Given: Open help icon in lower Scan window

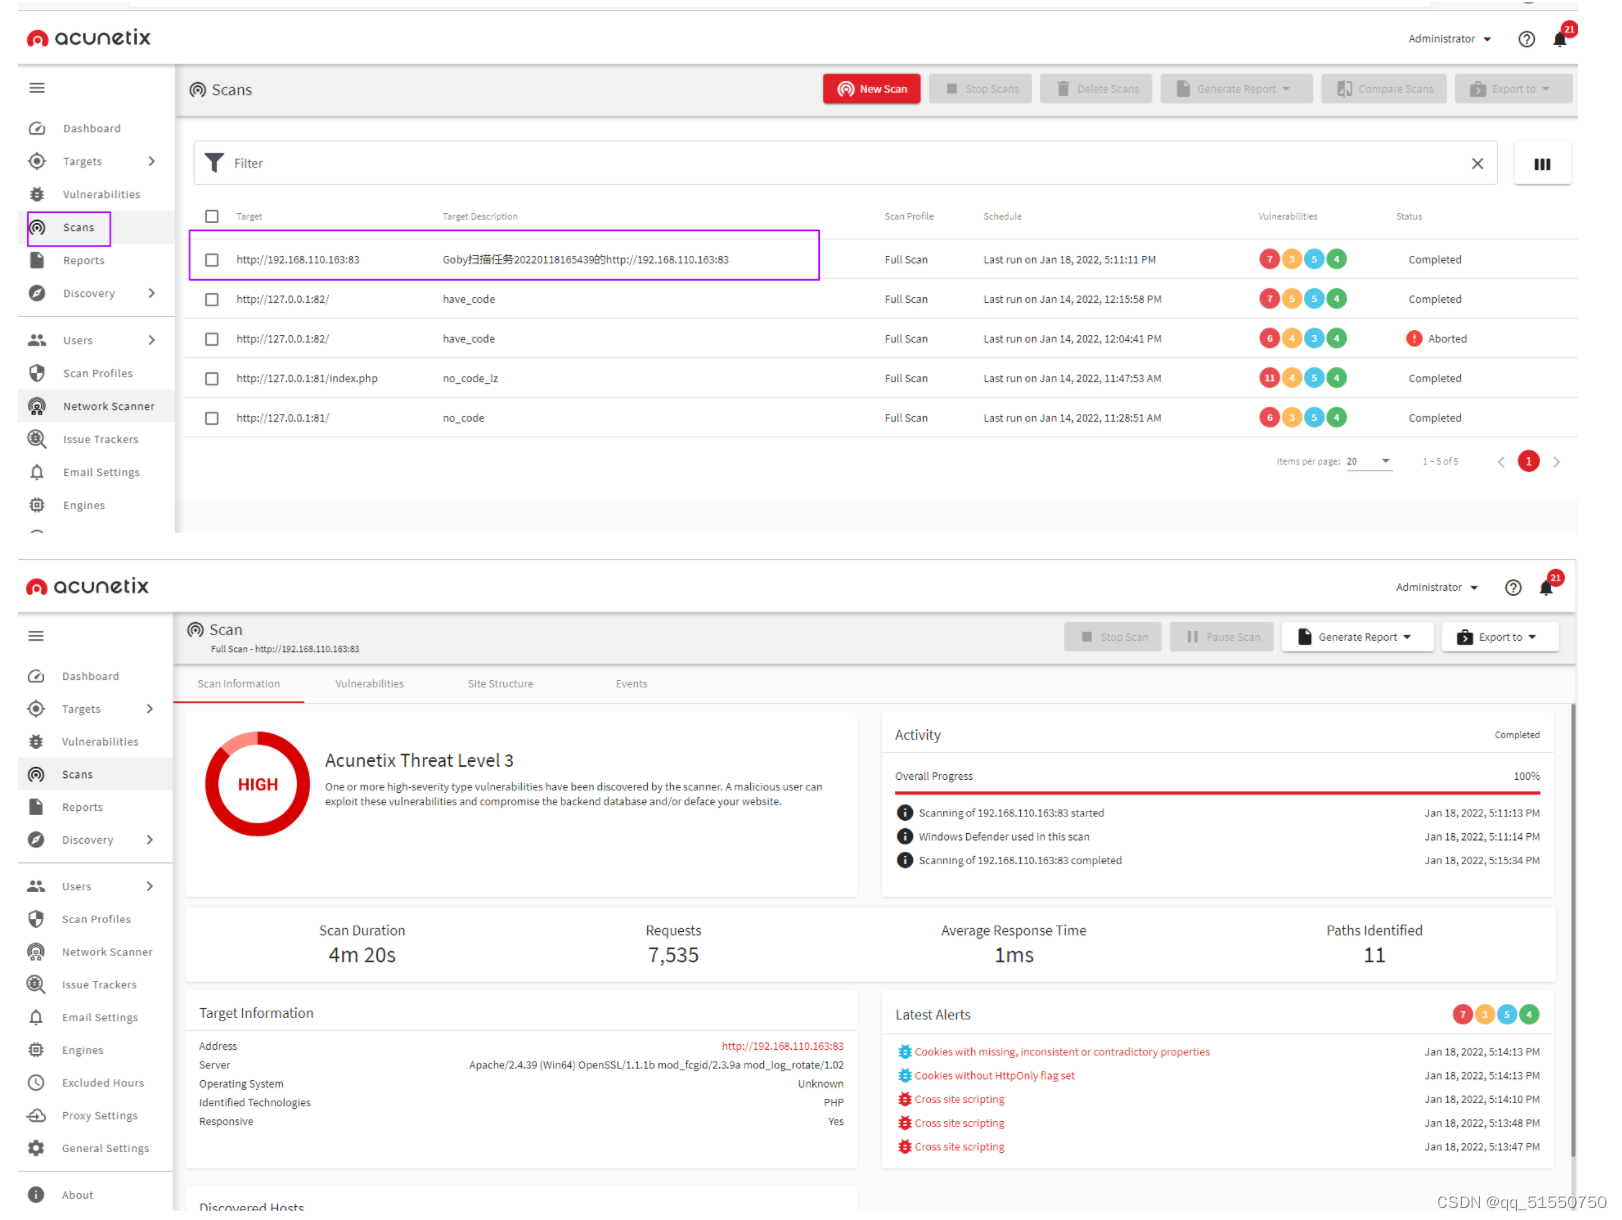Looking at the screenshot, I should (1513, 587).
